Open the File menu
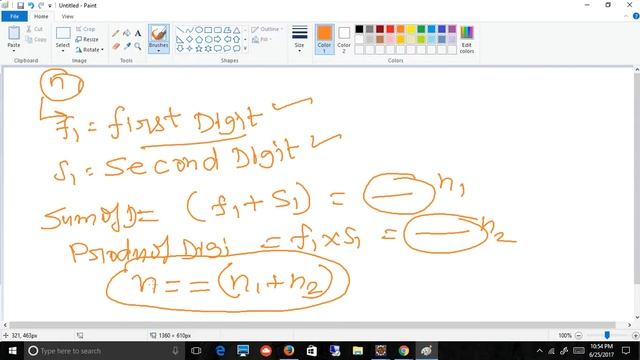The width and height of the screenshot is (640, 360). click(14, 16)
